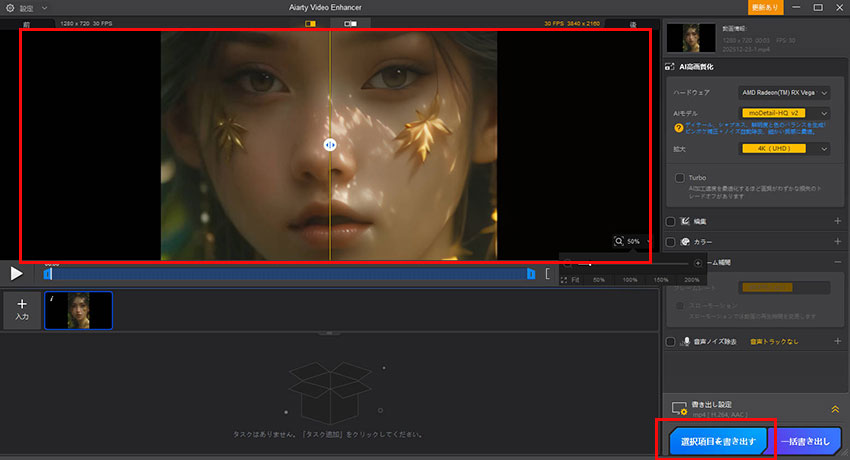Screen dimensions: 850x460
Task: Play the video preview
Action: [16, 274]
